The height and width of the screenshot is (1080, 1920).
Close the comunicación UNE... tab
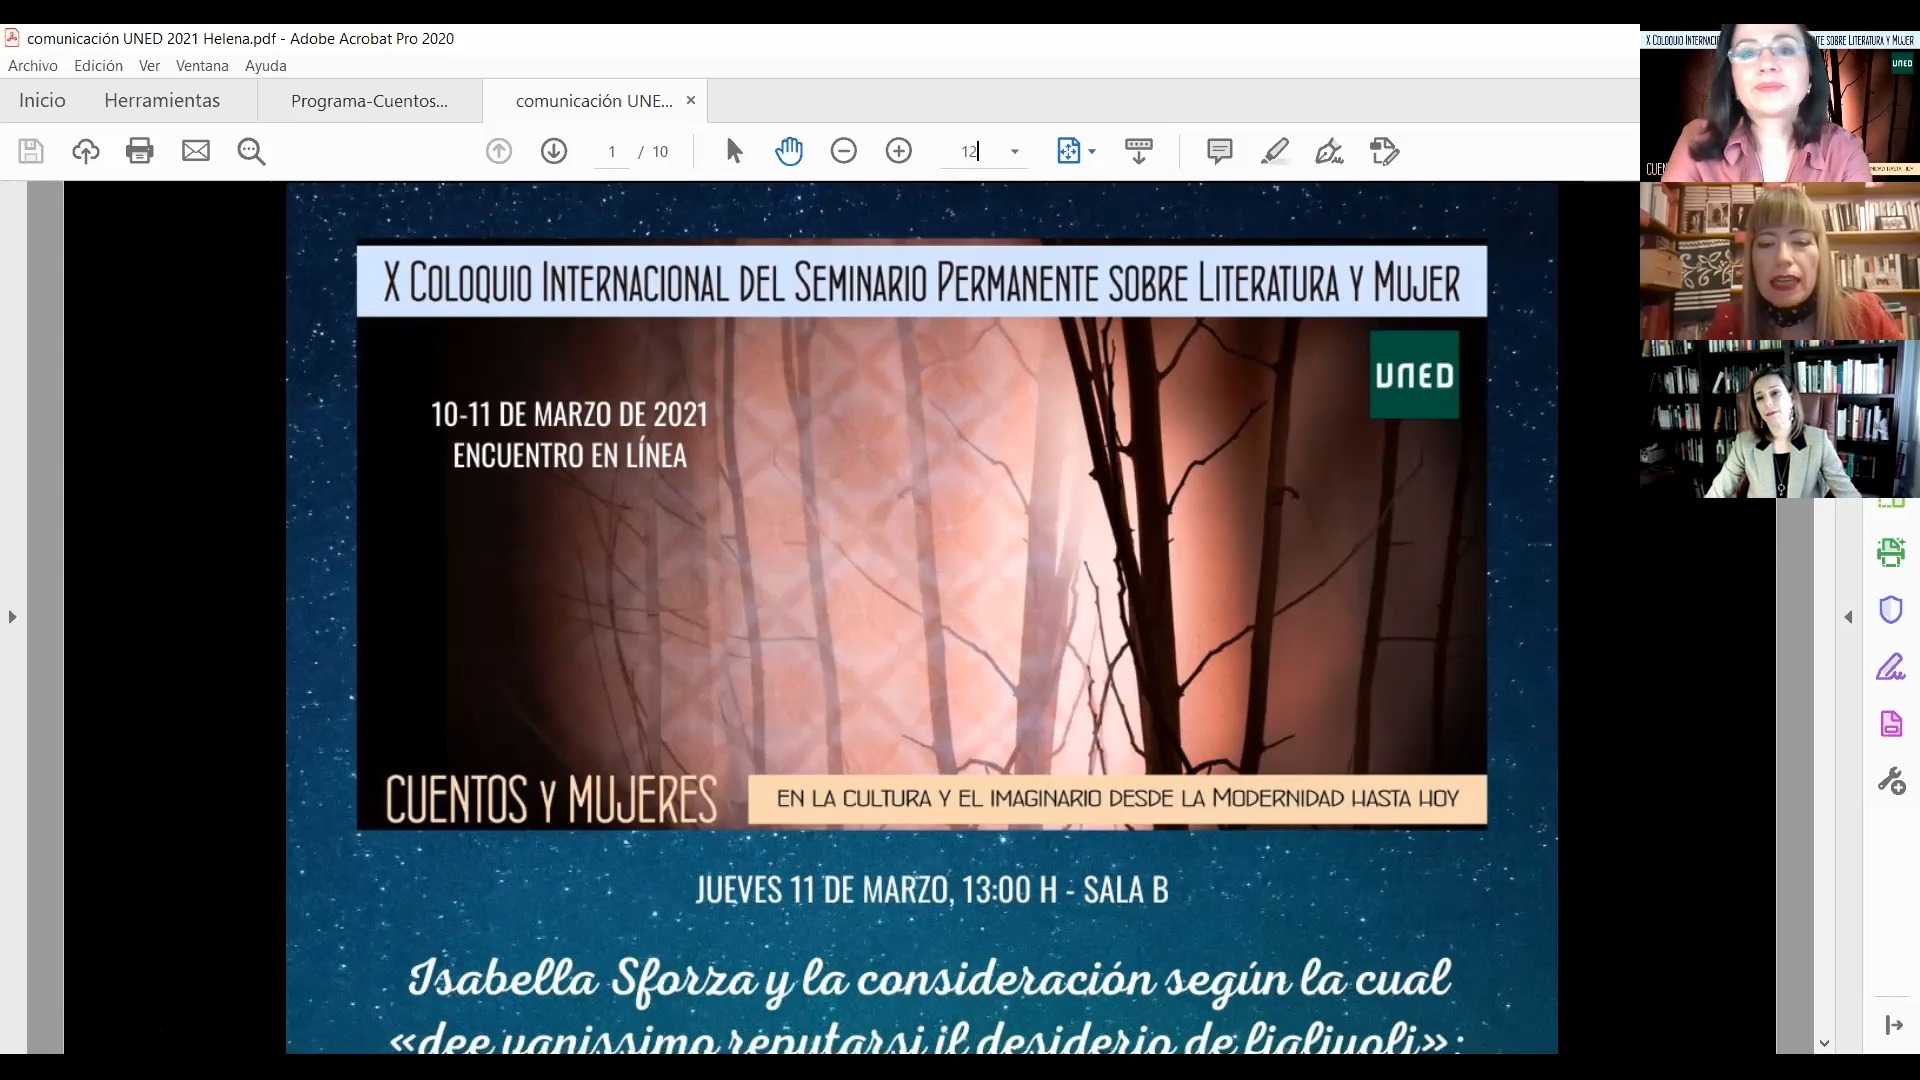click(691, 100)
